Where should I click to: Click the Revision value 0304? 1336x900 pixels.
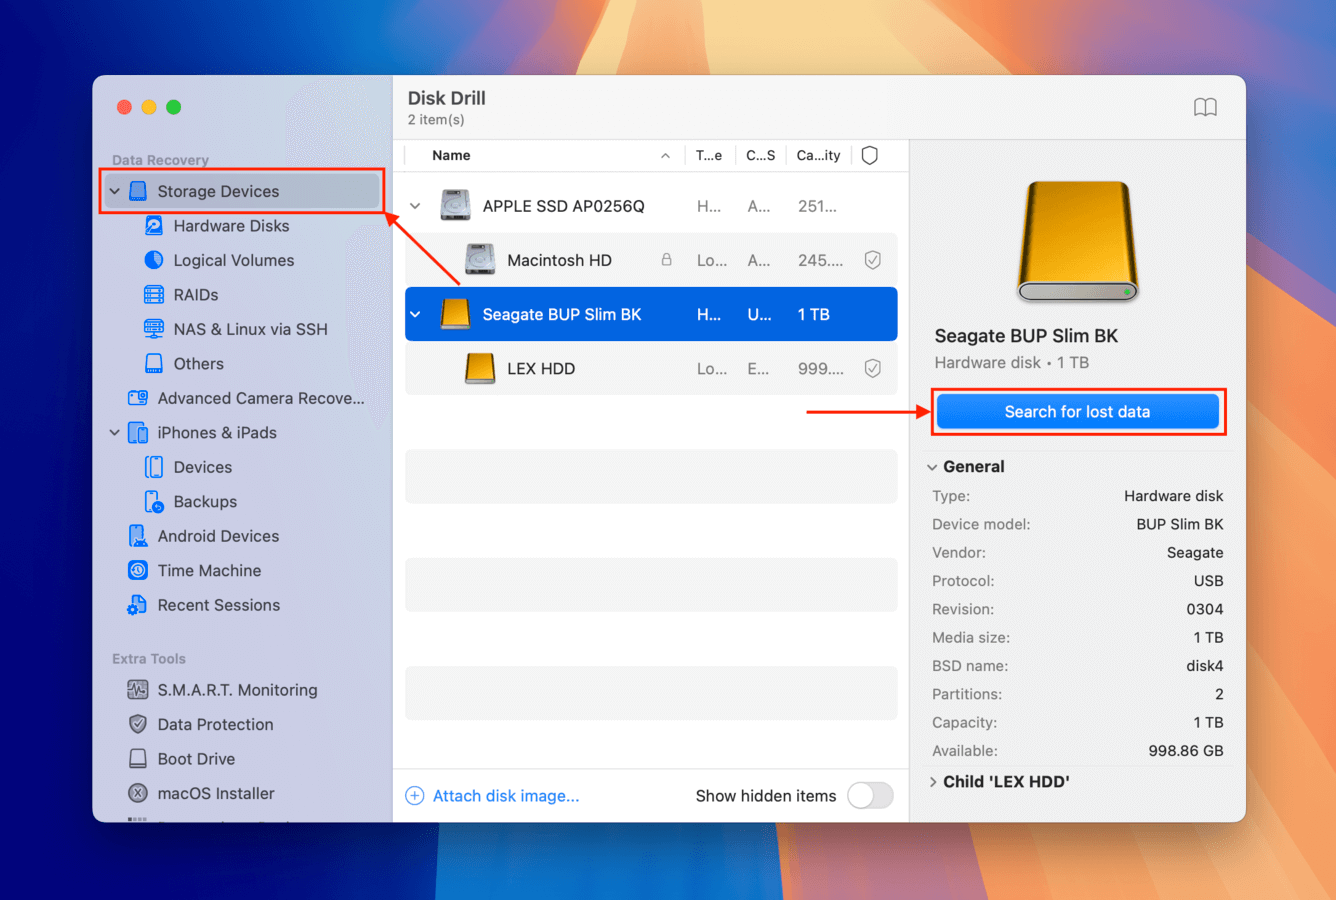[1204, 609]
